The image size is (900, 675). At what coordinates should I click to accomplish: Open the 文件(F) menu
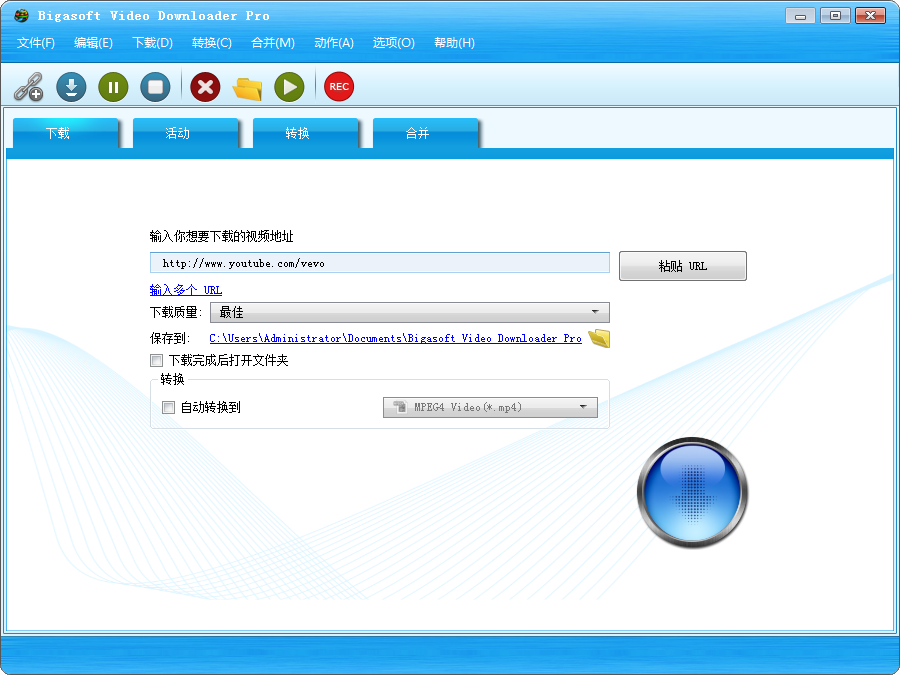pos(36,43)
